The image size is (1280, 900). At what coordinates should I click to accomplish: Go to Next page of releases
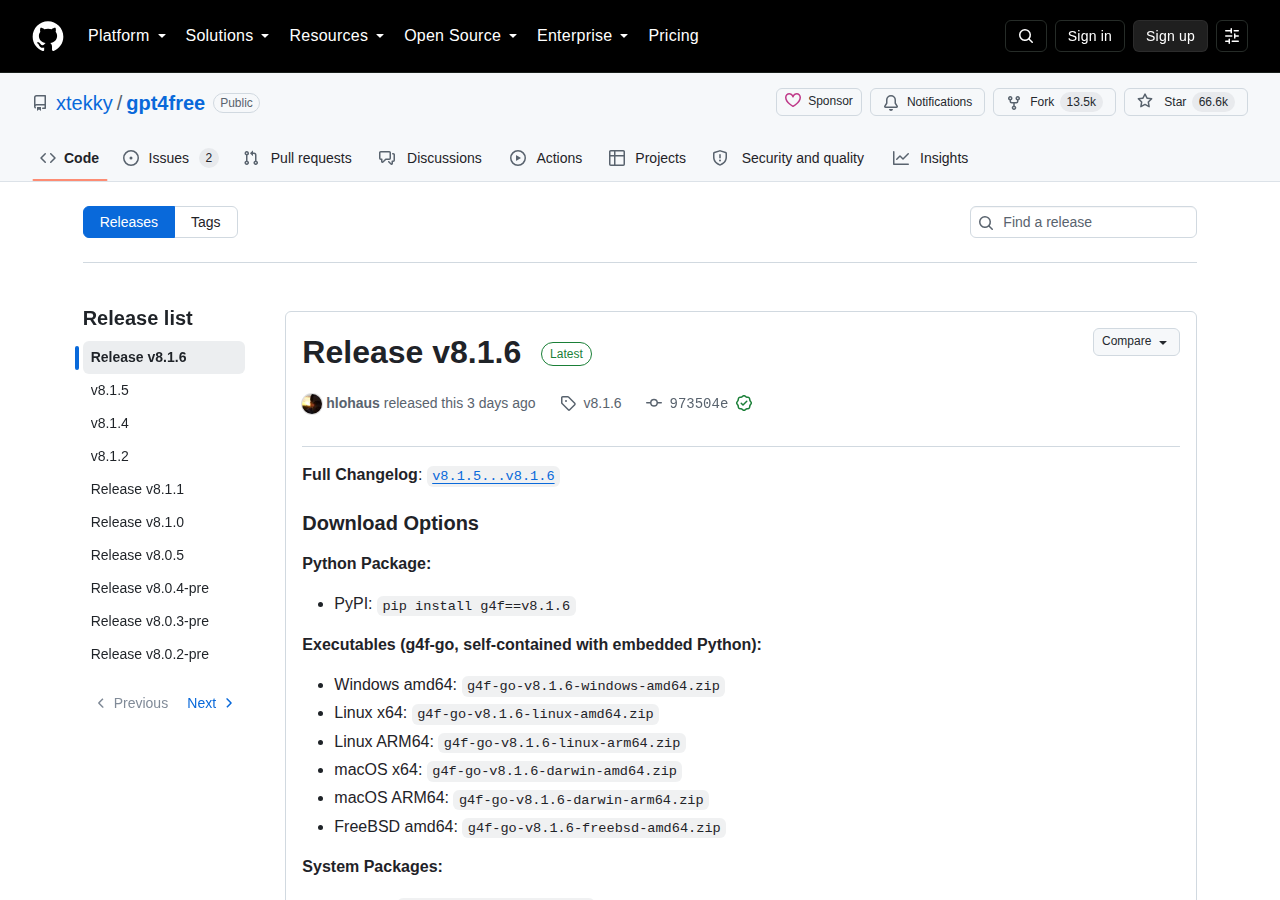pos(211,703)
